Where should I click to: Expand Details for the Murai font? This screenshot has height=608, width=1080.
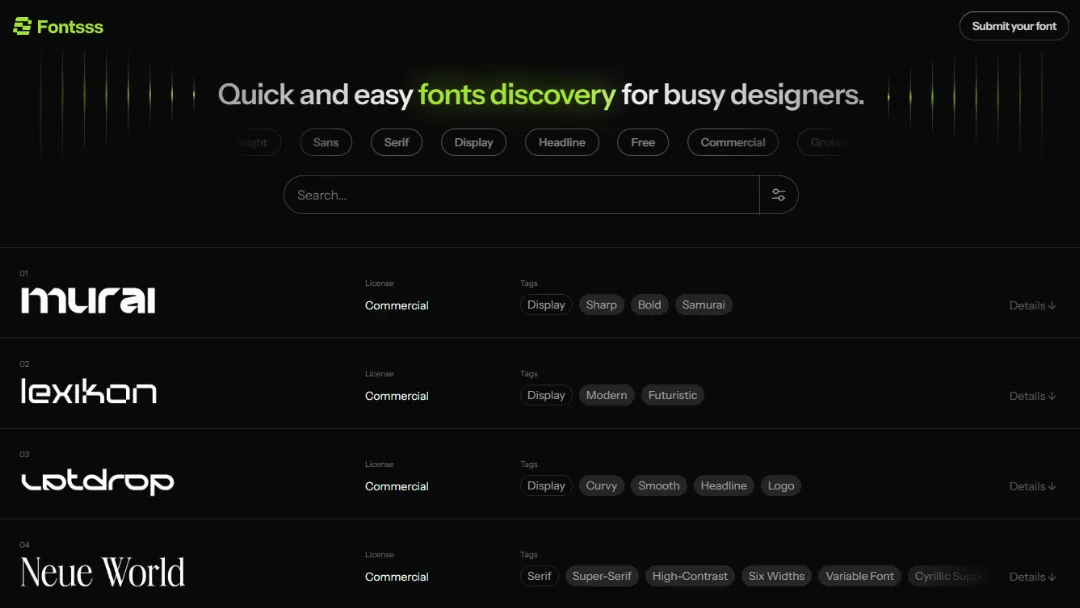click(x=1032, y=305)
